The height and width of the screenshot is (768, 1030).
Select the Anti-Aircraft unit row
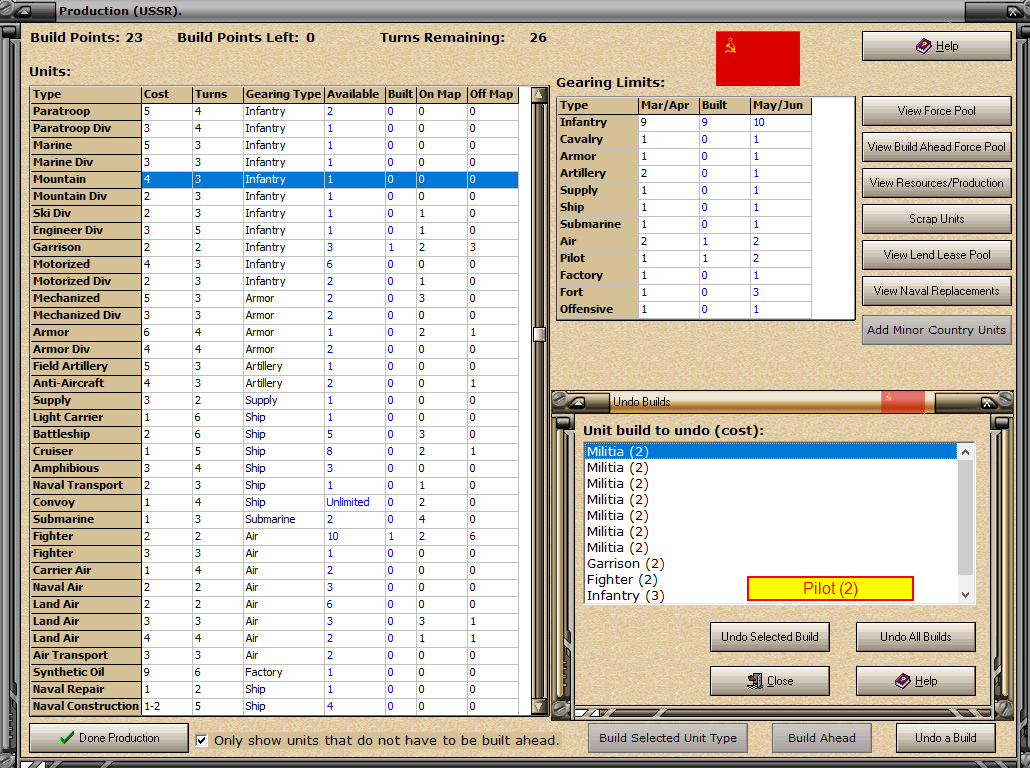(x=275, y=383)
